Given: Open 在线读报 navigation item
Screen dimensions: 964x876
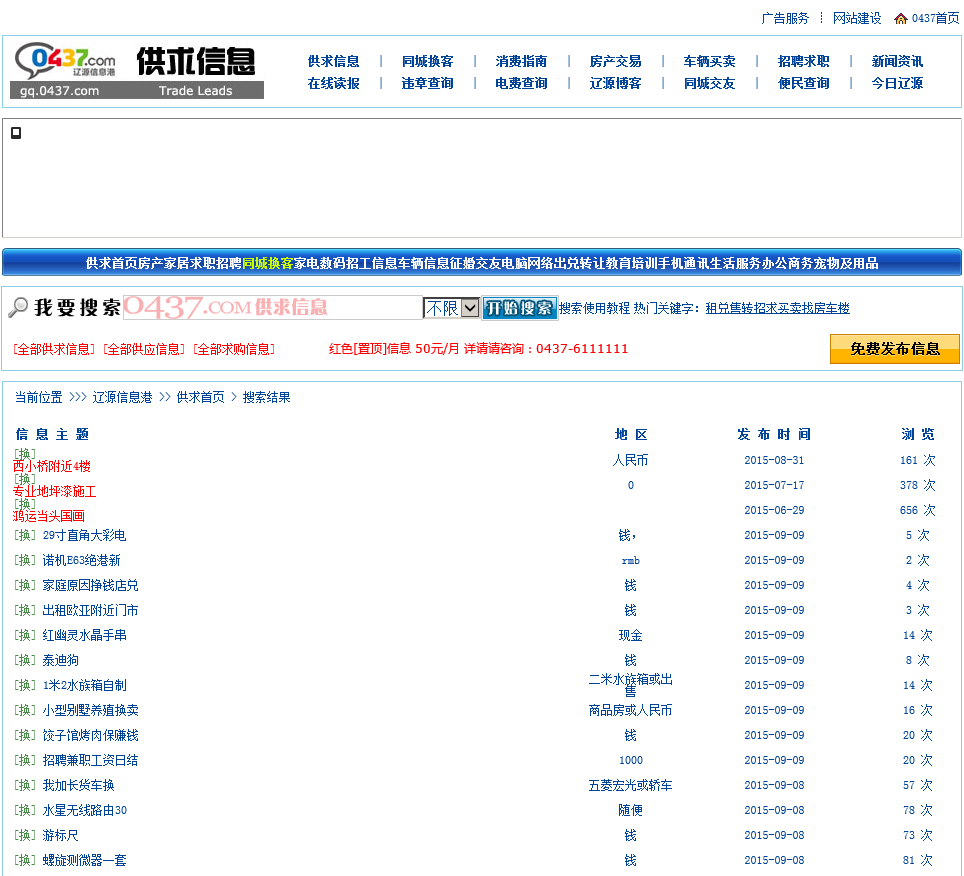Looking at the screenshot, I should 333,83.
